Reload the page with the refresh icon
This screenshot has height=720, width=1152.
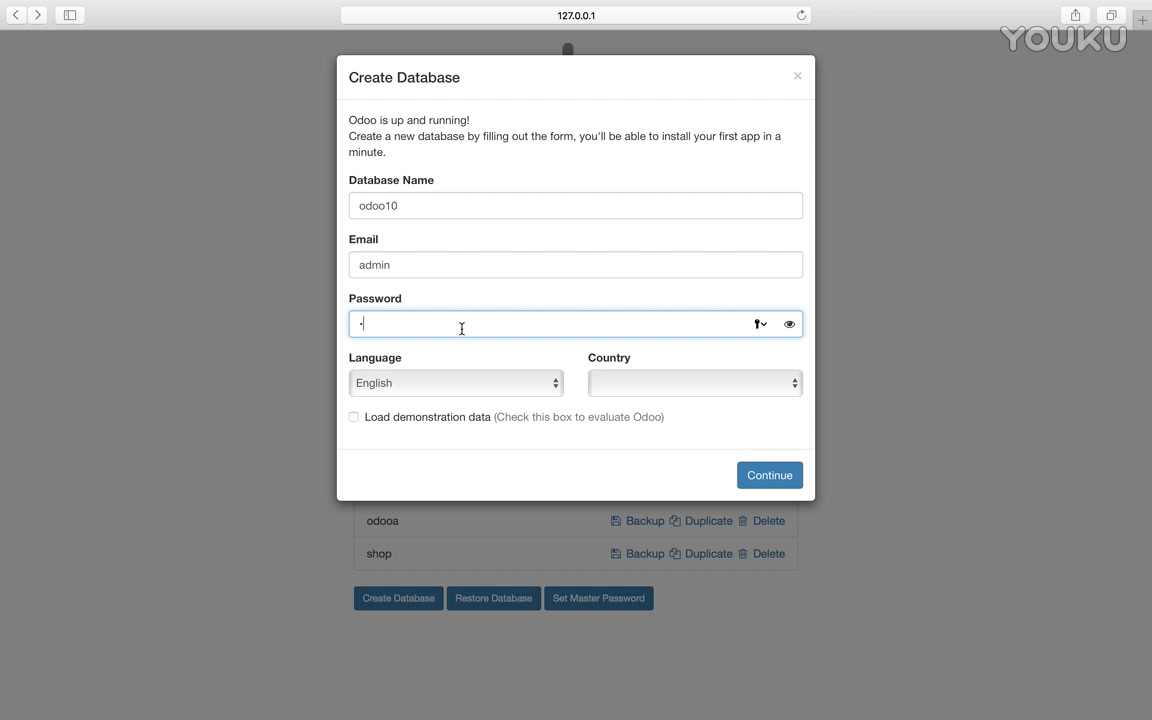801,15
